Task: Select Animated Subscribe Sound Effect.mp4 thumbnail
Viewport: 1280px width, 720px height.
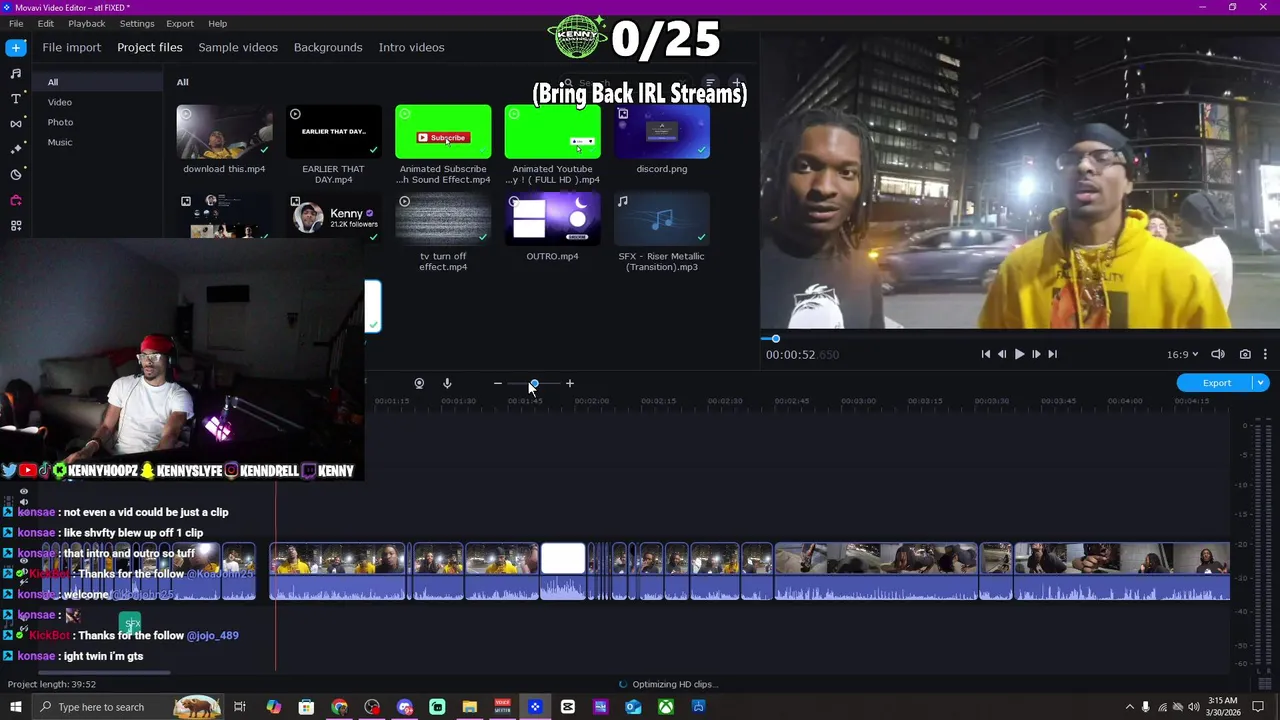Action: point(443,132)
